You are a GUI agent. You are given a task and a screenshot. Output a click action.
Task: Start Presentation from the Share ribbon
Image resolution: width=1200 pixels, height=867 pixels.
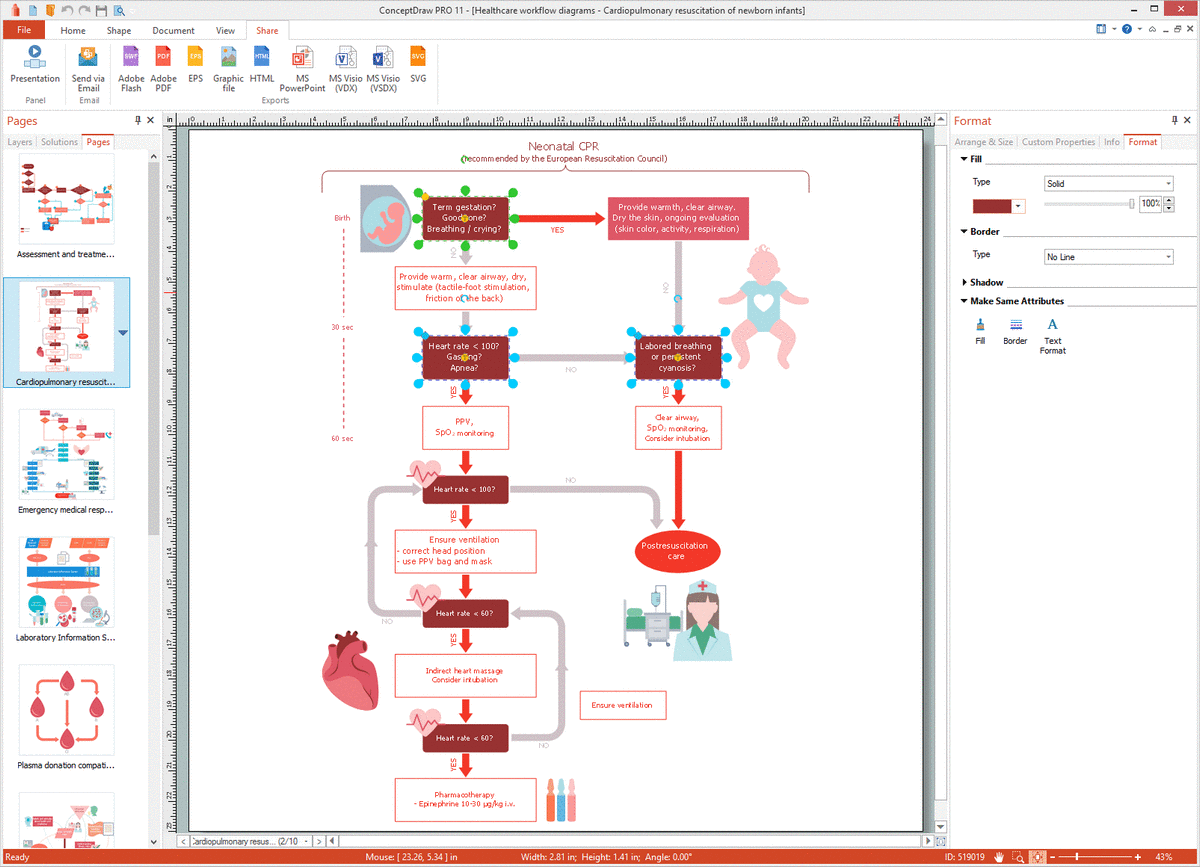point(35,64)
